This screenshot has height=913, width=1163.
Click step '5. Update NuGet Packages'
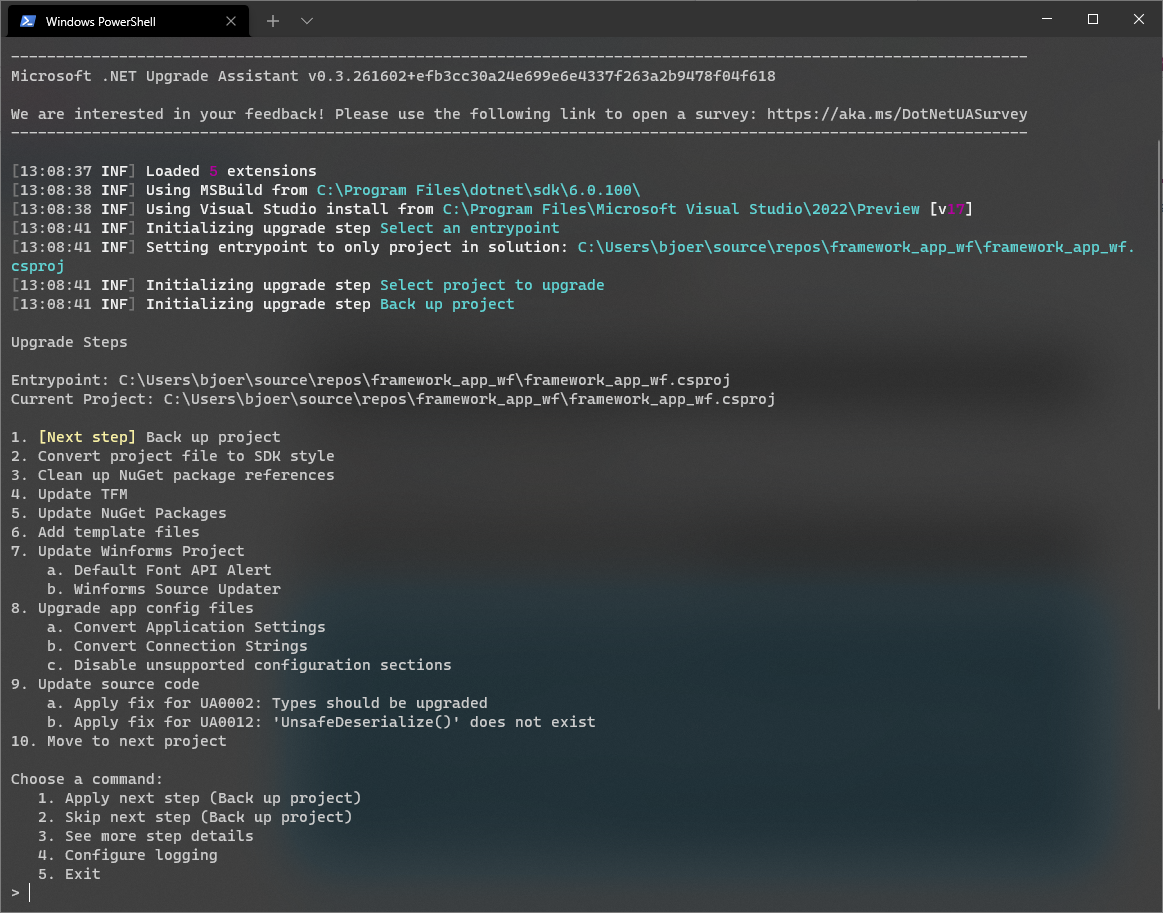coord(119,513)
